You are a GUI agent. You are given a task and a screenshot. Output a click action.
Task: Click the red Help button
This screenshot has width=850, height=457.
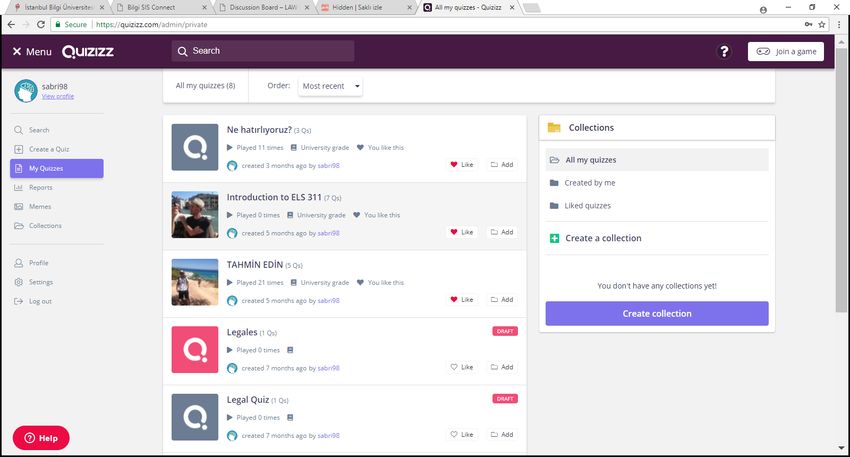tap(41, 438)
